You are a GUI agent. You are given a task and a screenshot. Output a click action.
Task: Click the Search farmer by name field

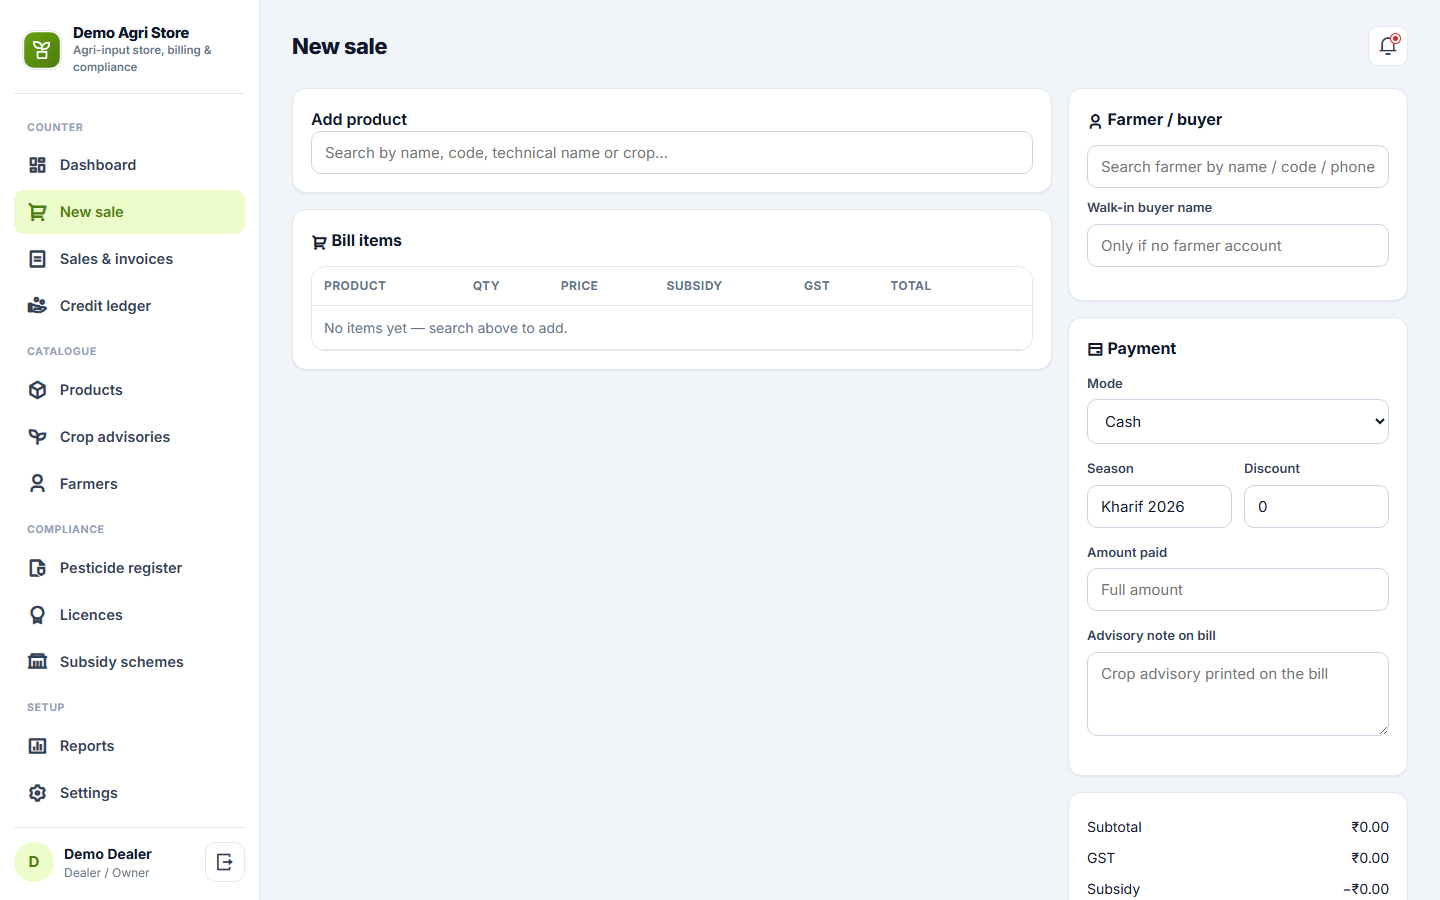tap(1238, 167)
